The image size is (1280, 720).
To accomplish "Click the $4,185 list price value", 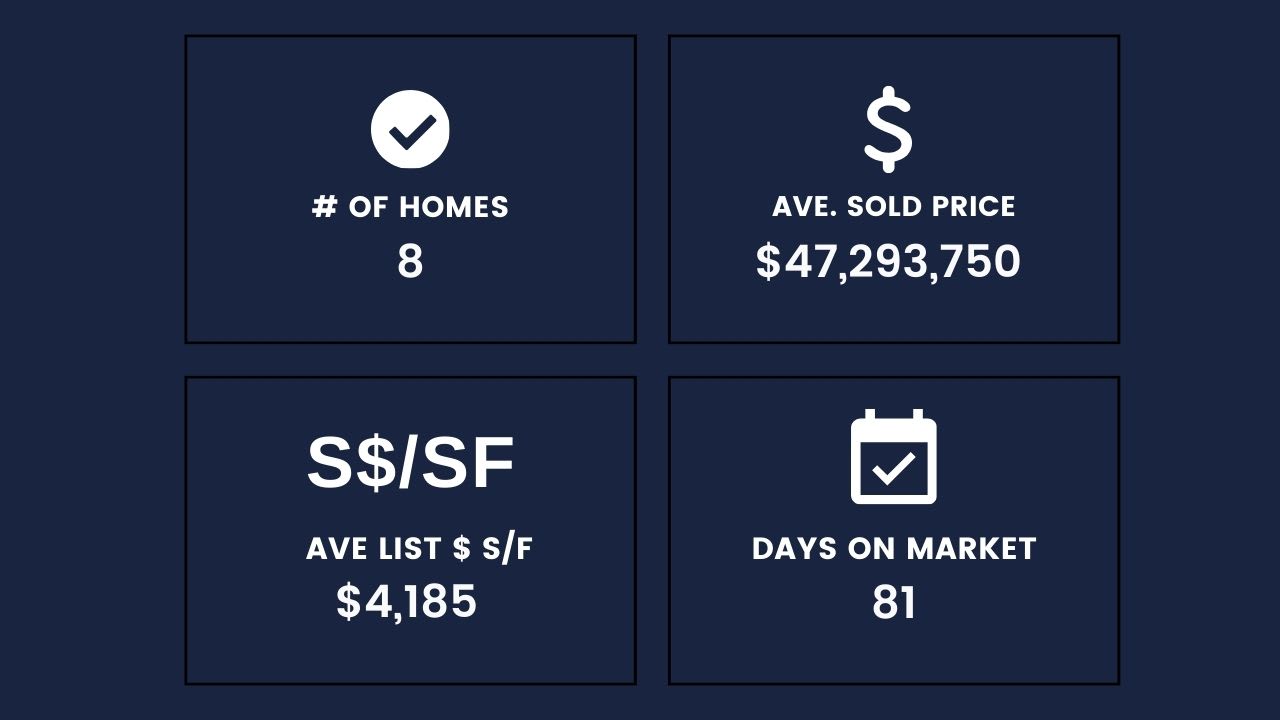I will pos(406,602).
